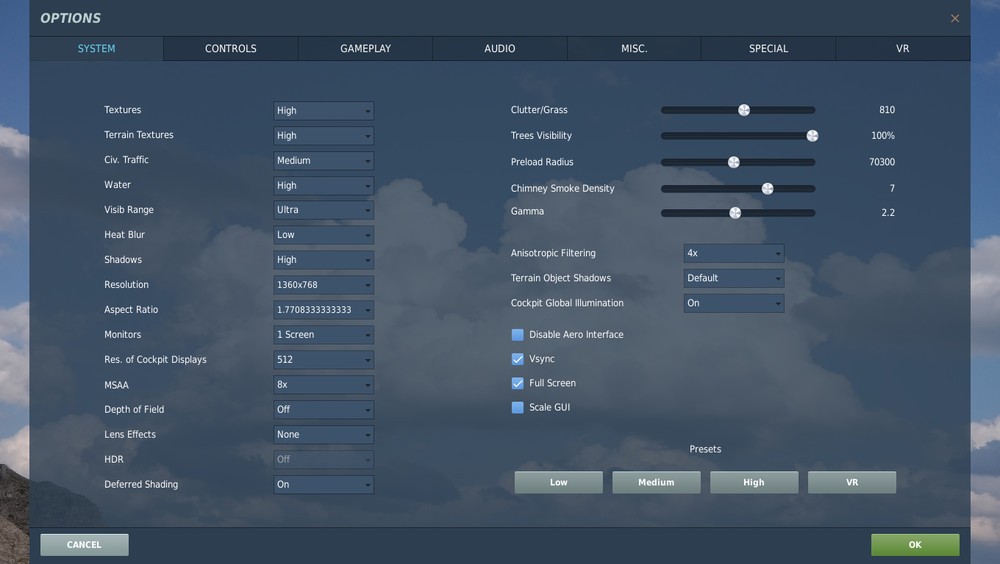
Task: Open the Shadows dropdown
Action: [x=323, y=260]
